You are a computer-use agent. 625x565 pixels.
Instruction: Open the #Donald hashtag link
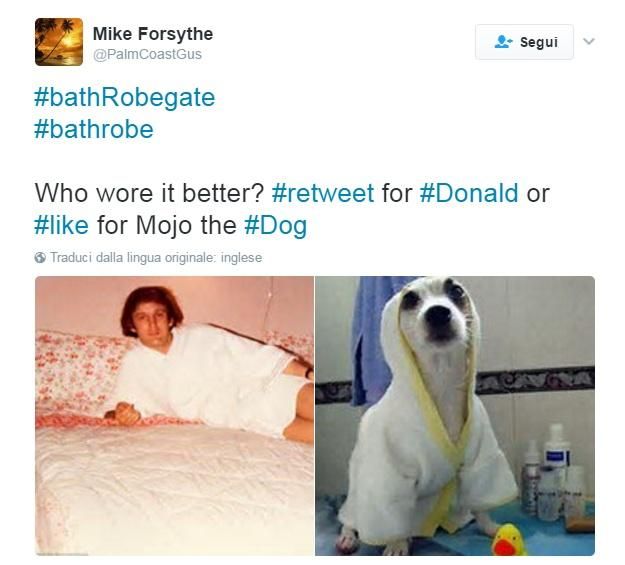tap(469, 193)
